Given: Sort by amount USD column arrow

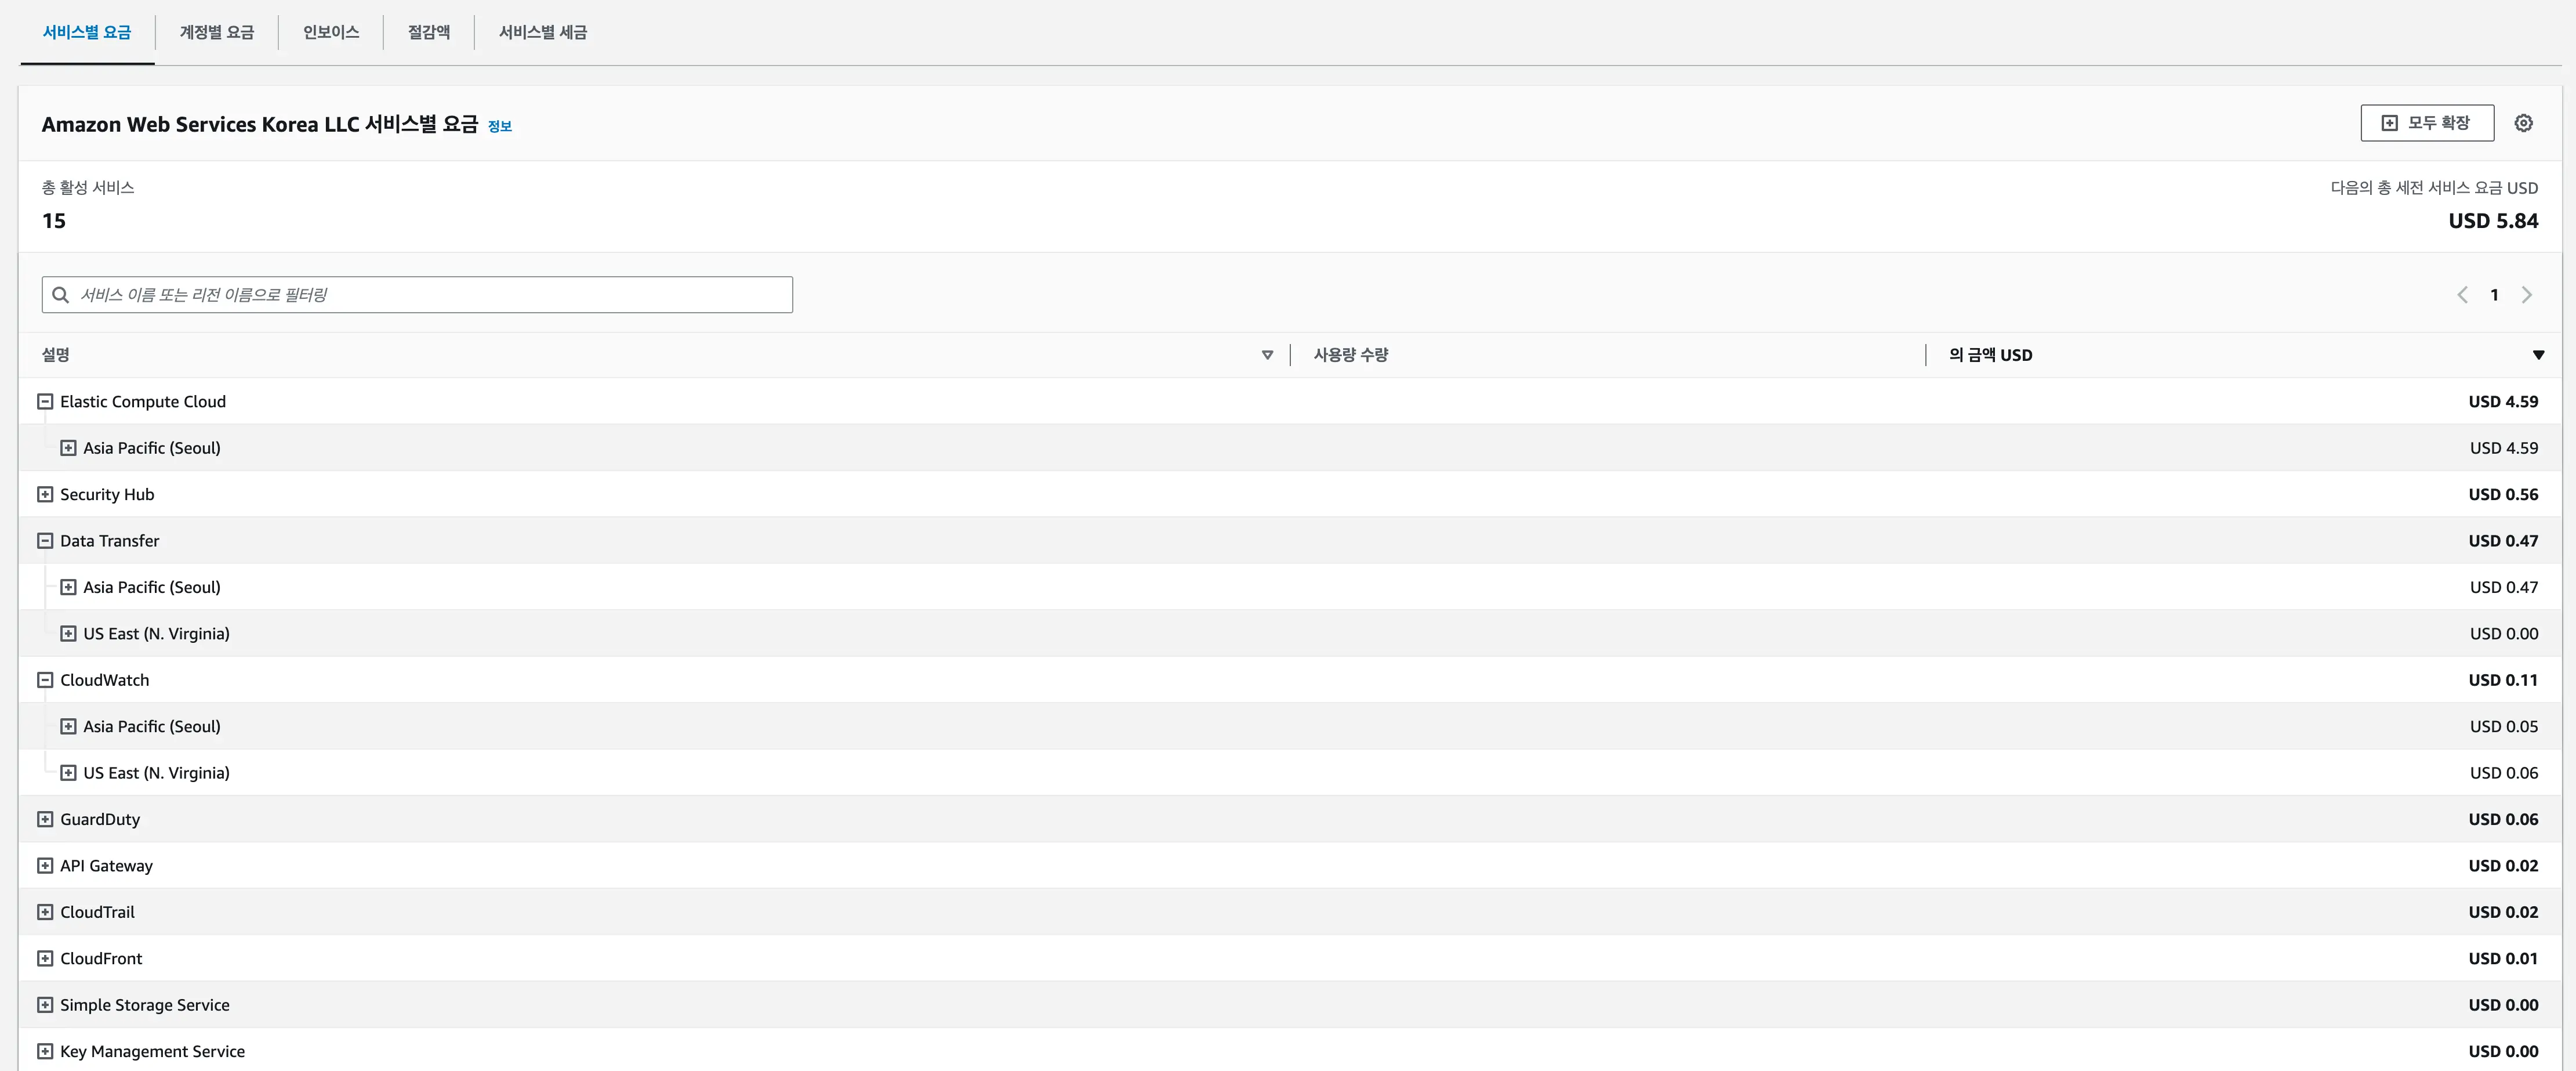Looking at the screenshot, I should tap(2538, 355).
